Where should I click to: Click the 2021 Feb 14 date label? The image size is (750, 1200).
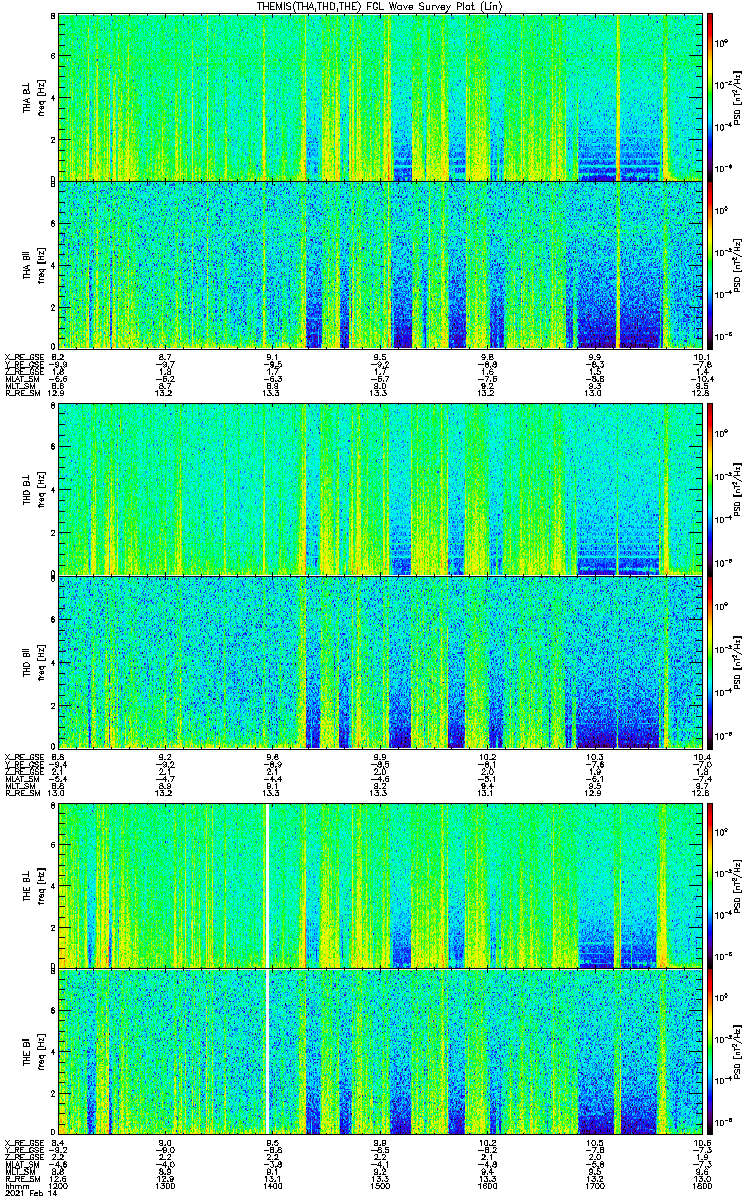coord(30,1193)
